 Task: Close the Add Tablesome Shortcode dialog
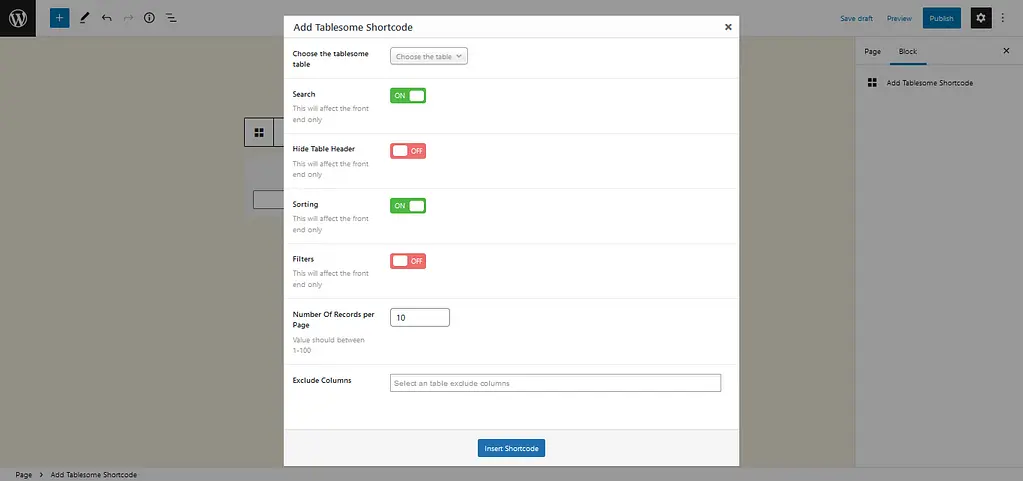728,27
